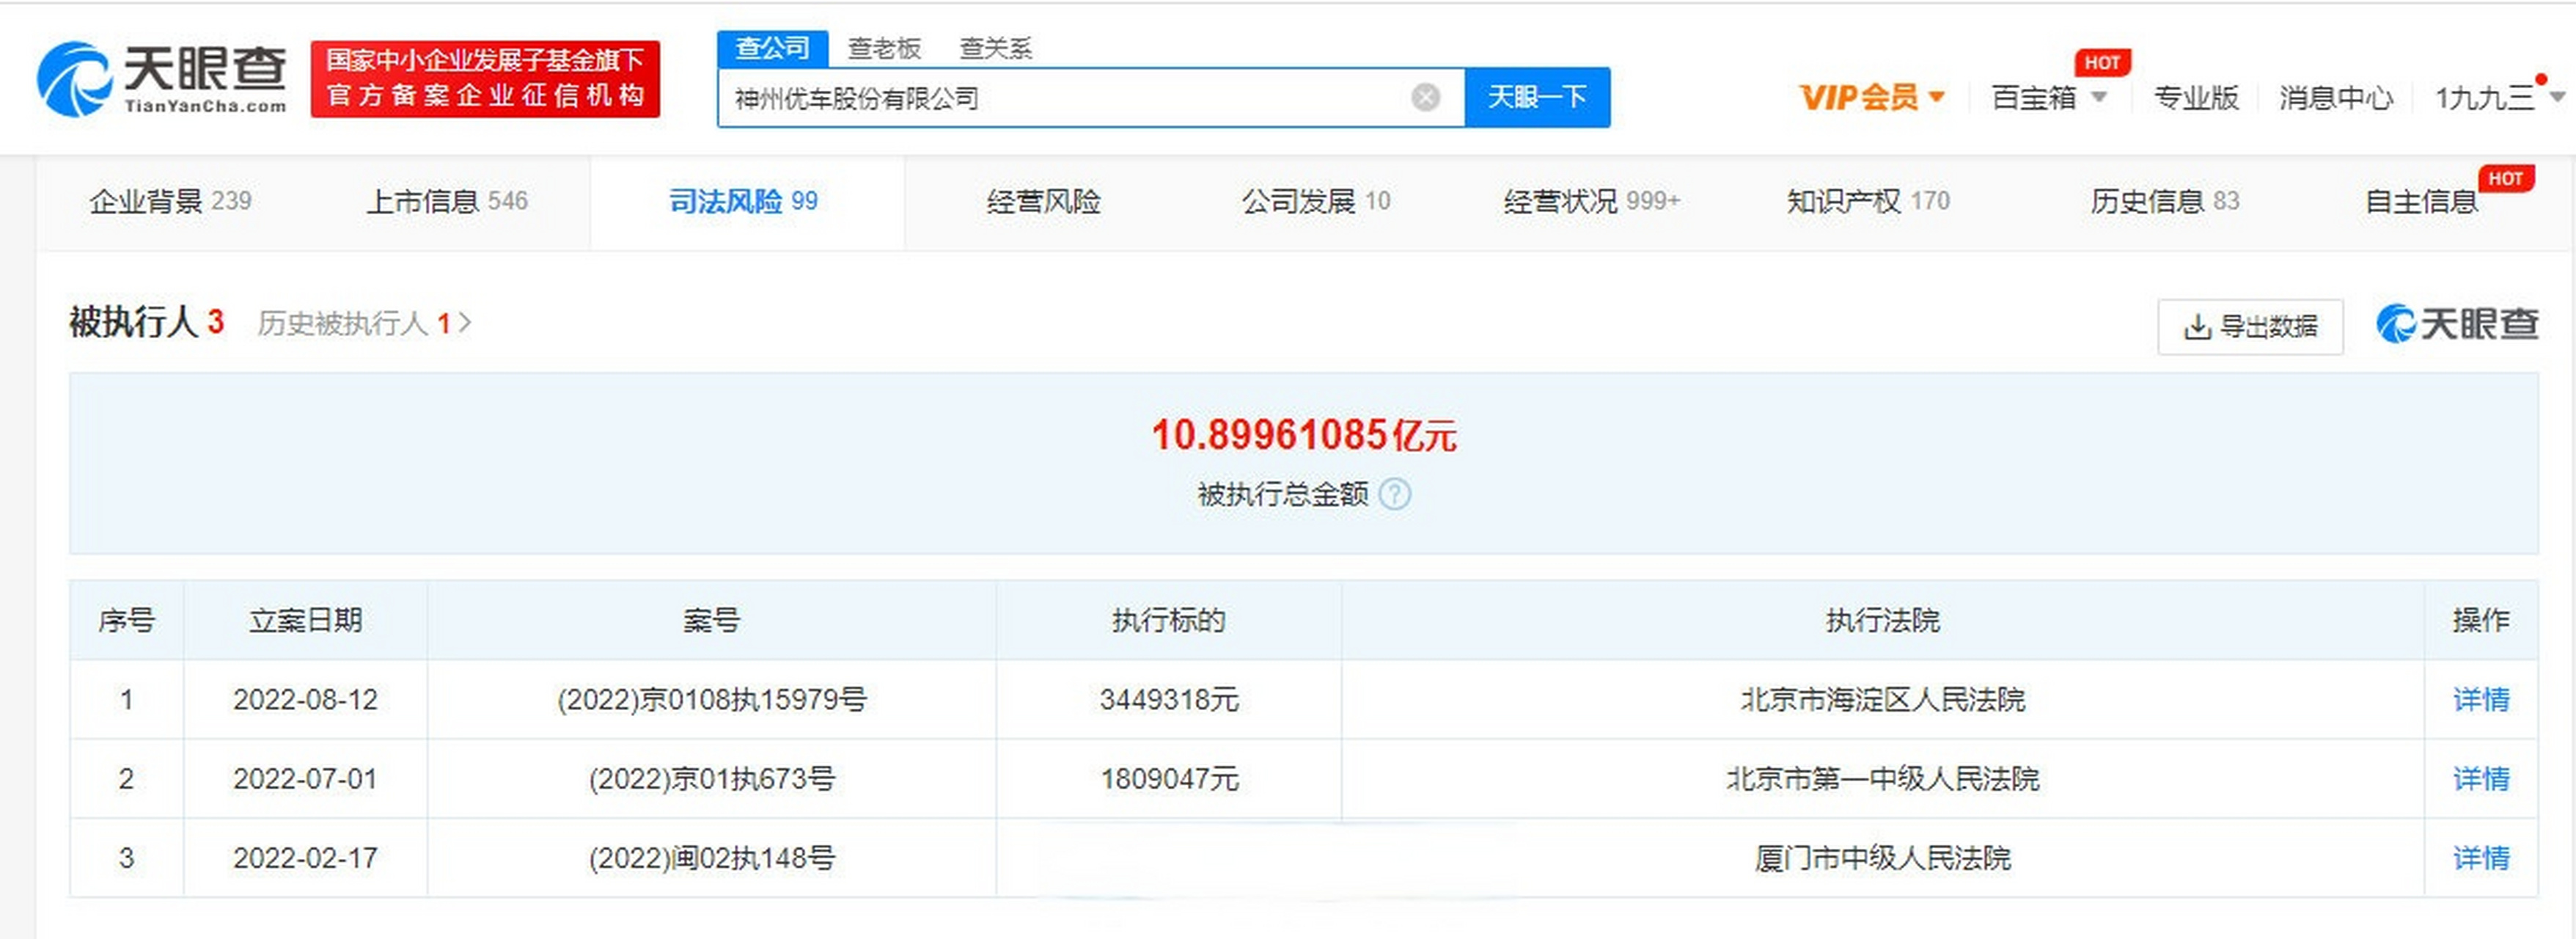Select case number (2022)京01执673号
This screenshot has height=939, width=2576.
tap(712, 779)
